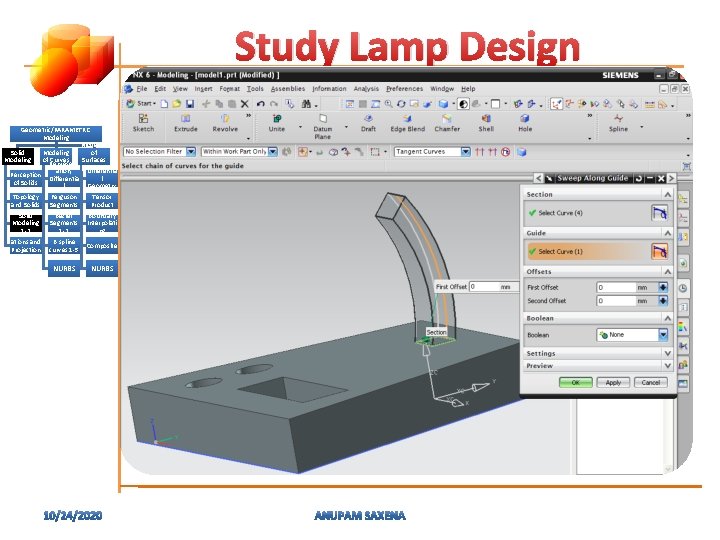
Task: Choose the Revolve tool
Action: pyautogui.click(x=225, y=123)
